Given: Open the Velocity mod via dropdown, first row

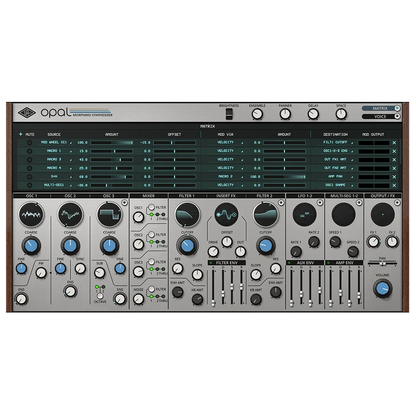Looking at the screenshot, I should point(227,142).
